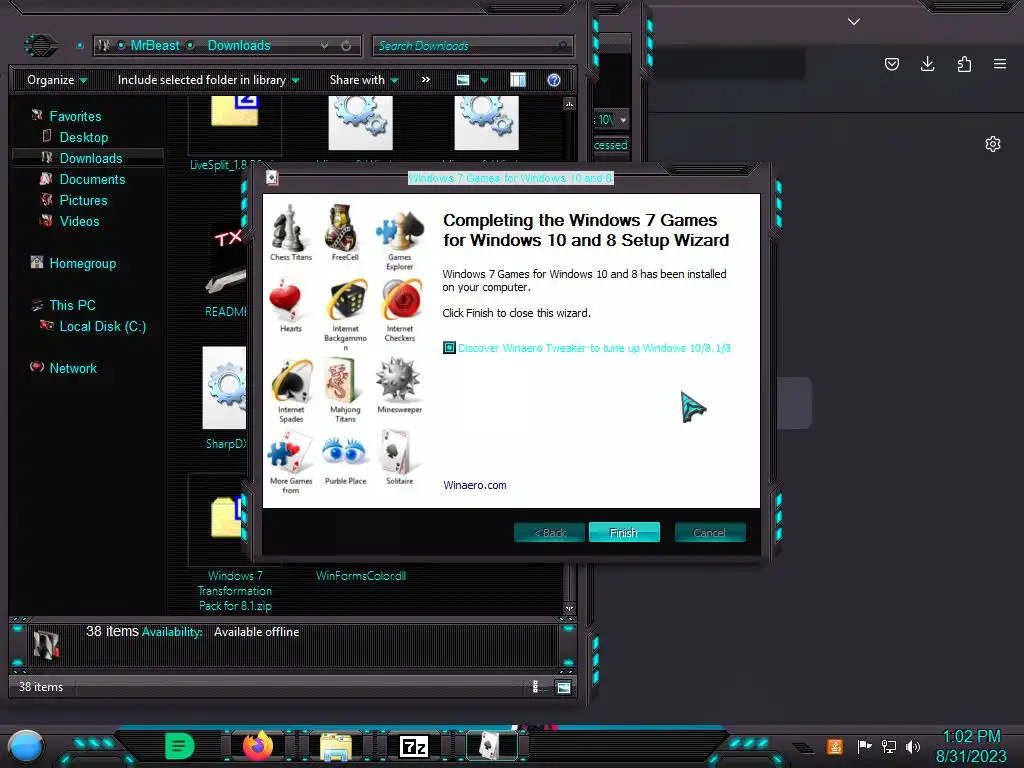Image resolution: width=1024 pixels, height=768 pixels.
Task: Open Firefox Pocket save icon
Action: [x=891, y=64]
